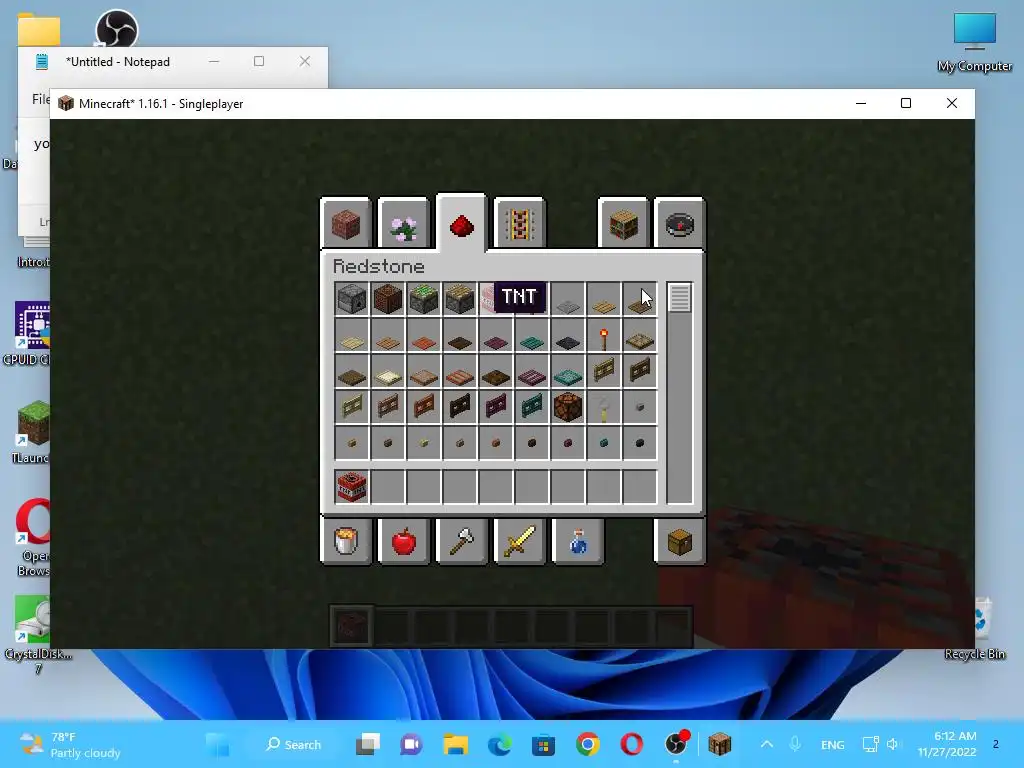This screenshot has height=768, width=1024.
Task: Pick up the oak button
Action: (352, 443)
